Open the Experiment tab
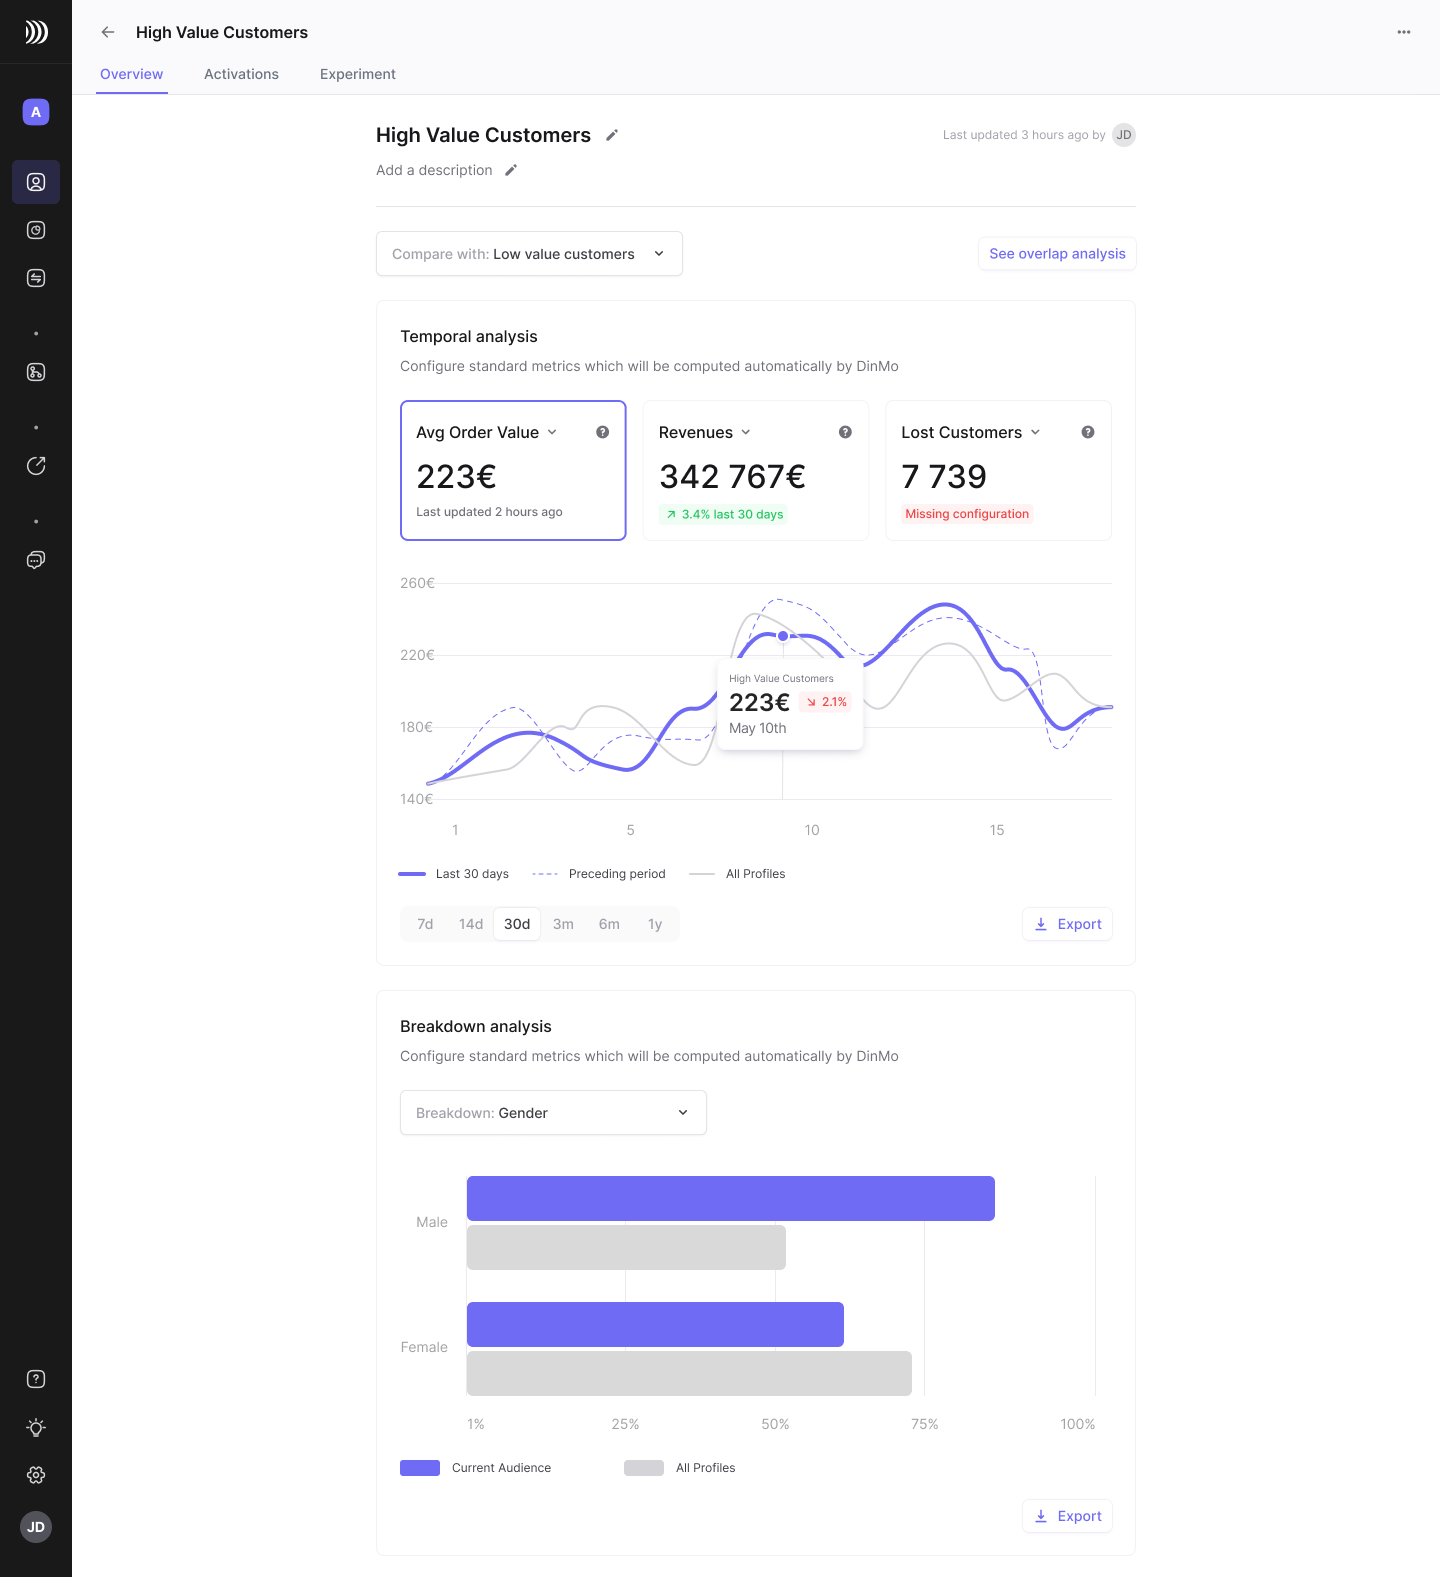Image resolution: width=1440 pixels, height=1577 pixels. coord(357,74)
